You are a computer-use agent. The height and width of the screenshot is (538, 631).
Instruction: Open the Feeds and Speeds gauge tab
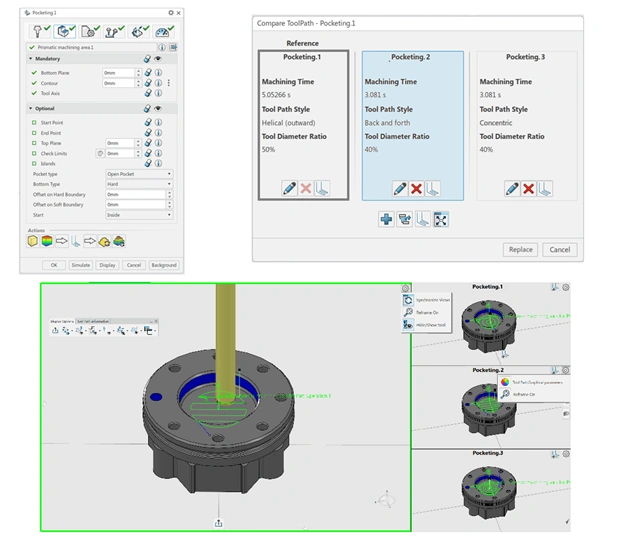tap(163, 31)
